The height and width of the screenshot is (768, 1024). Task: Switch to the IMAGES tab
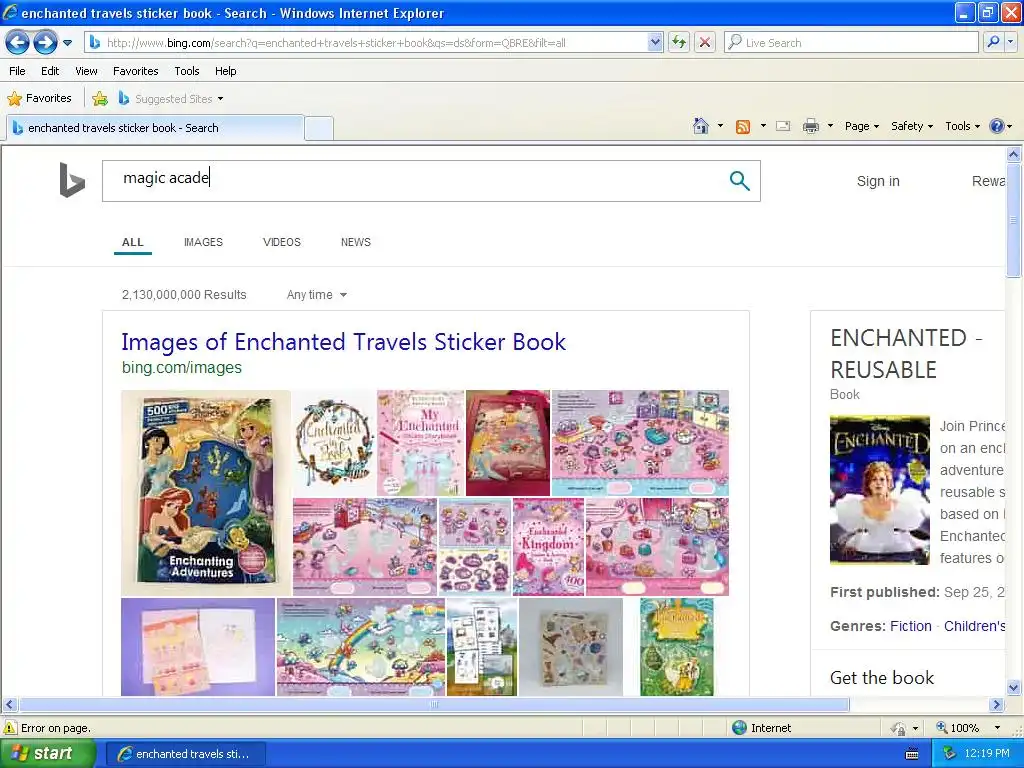(203, 242)
